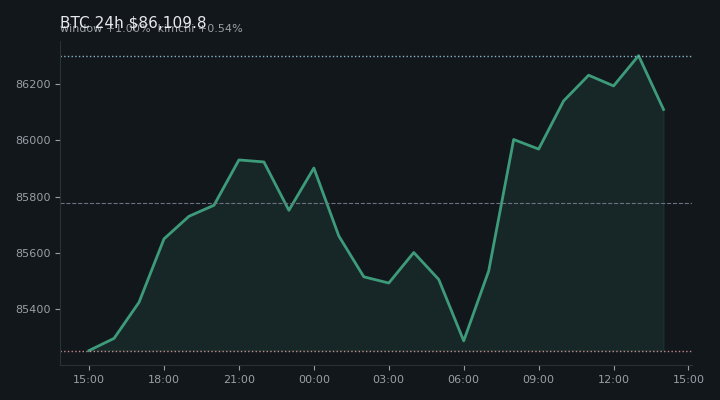Click the kimchi +0.54% subtitle text

click(200, 28)
